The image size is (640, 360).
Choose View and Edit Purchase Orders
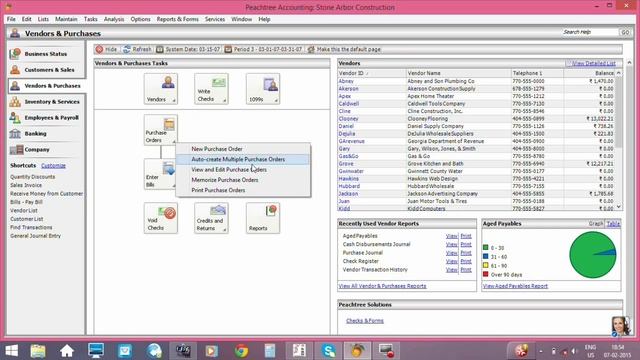243,169
